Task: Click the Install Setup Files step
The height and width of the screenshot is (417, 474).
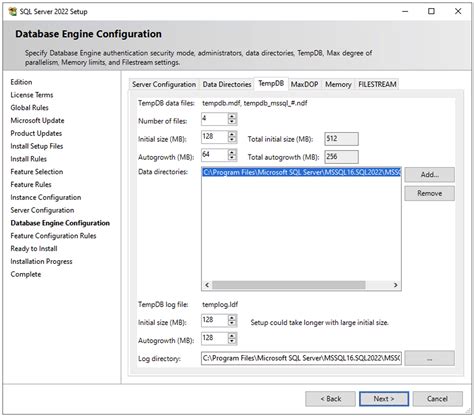Action: [37, 146]
